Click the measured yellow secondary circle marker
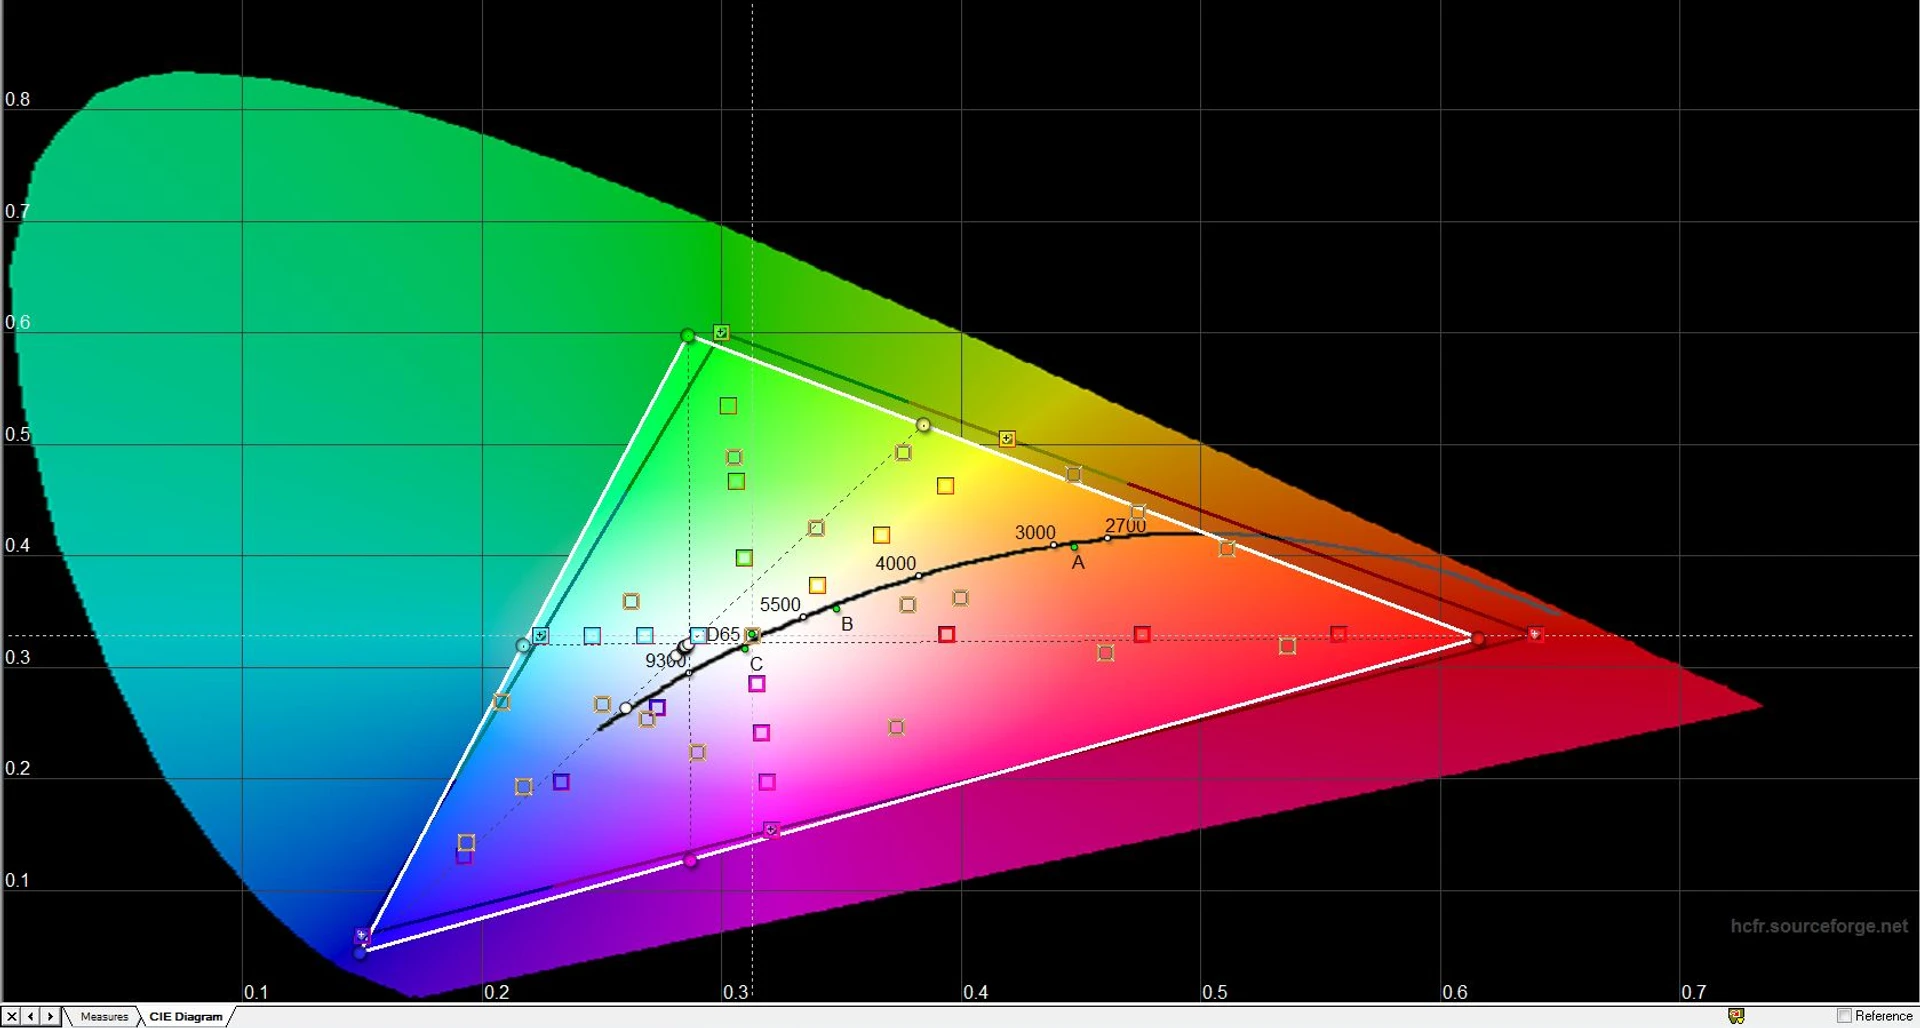The height and width of the screenshot is (1028, 1920). (924, 426)
